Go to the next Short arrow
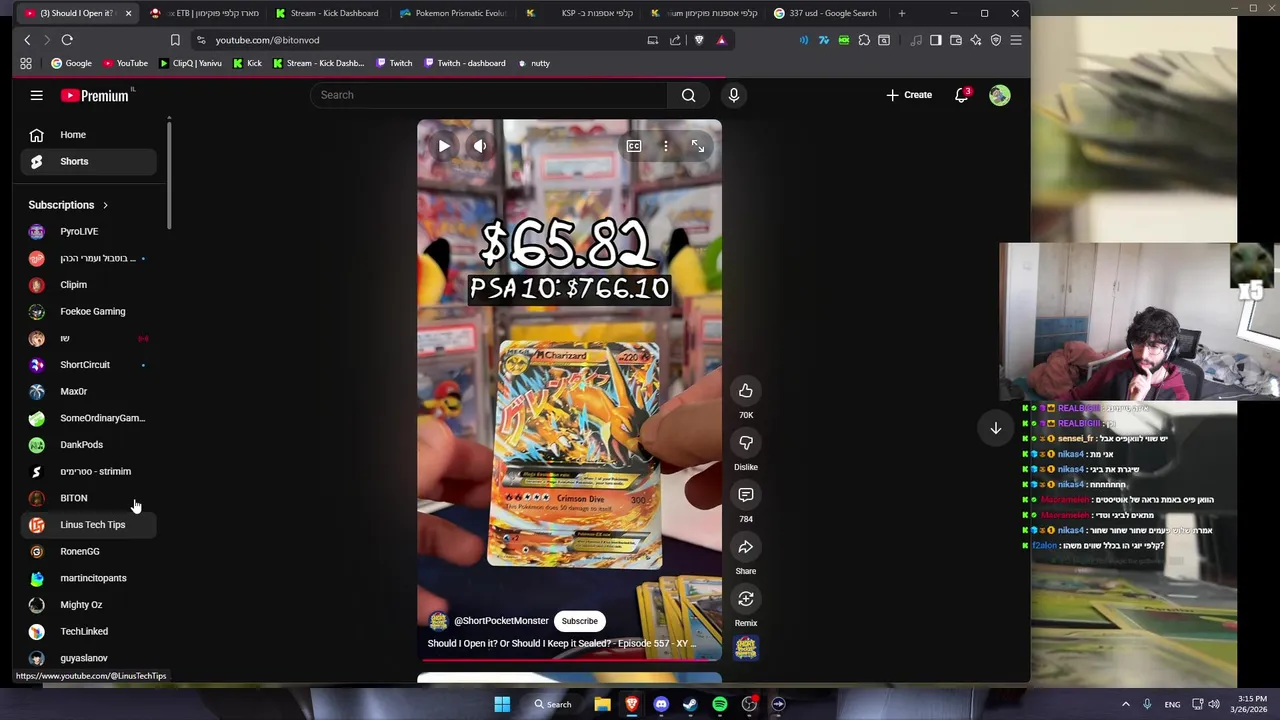The width and height of the screenshot is (1280, 720). pos(995,428)
